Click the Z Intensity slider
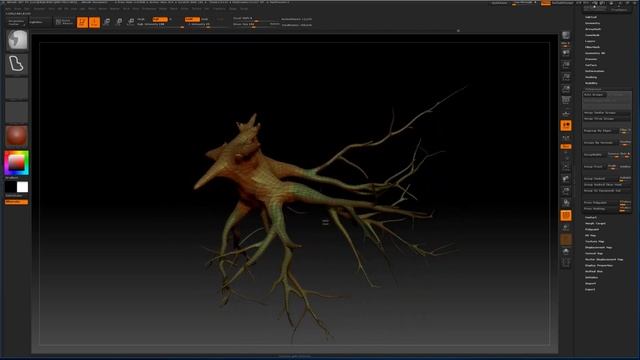The height and width of the screenshot is (360, 640). point(206,24)
